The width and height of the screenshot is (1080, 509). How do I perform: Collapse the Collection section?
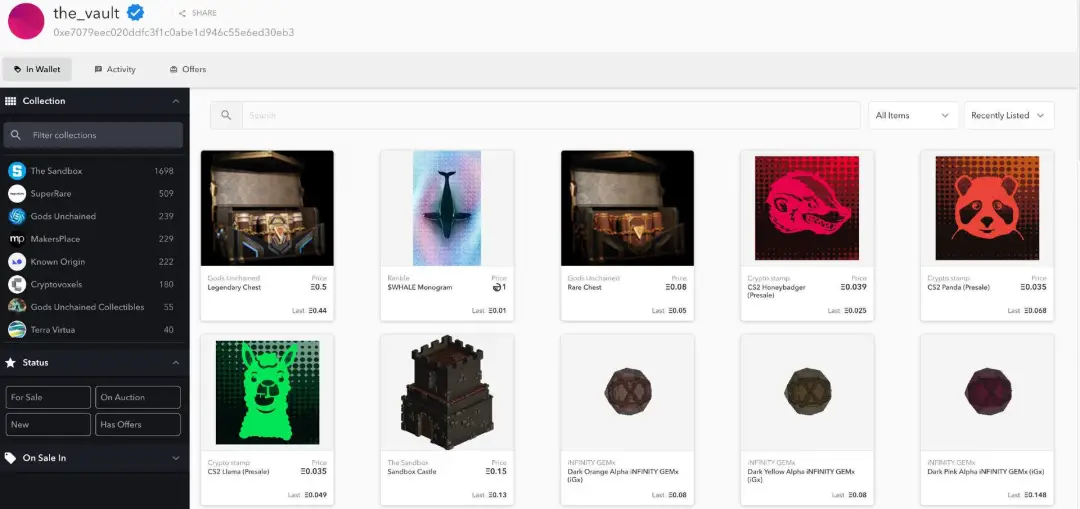click(176, 101)
